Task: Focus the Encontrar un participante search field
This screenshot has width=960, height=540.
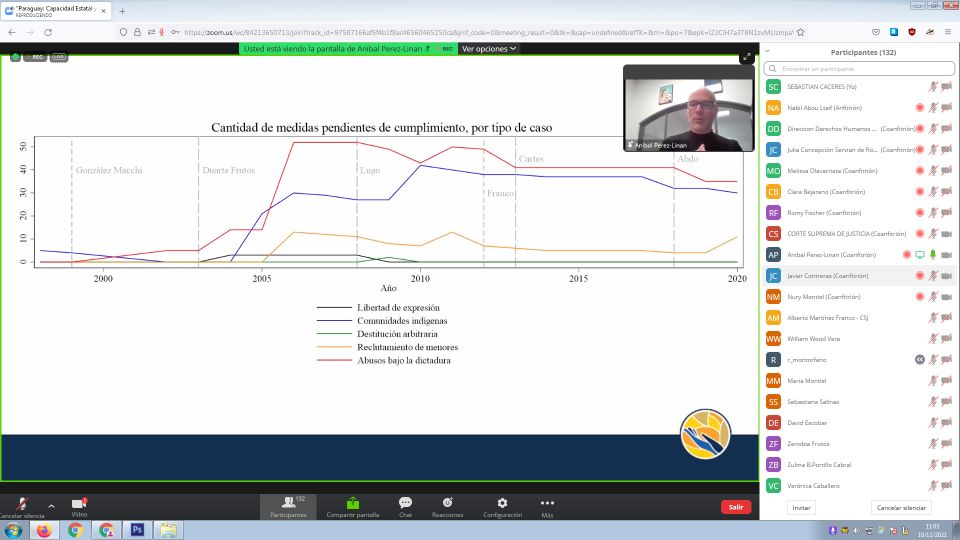Action: coord(860,69)
